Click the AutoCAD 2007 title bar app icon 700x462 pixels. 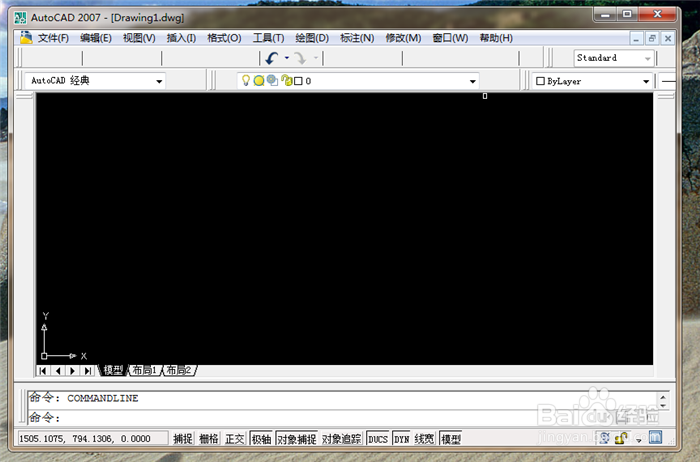click(21, 18)
